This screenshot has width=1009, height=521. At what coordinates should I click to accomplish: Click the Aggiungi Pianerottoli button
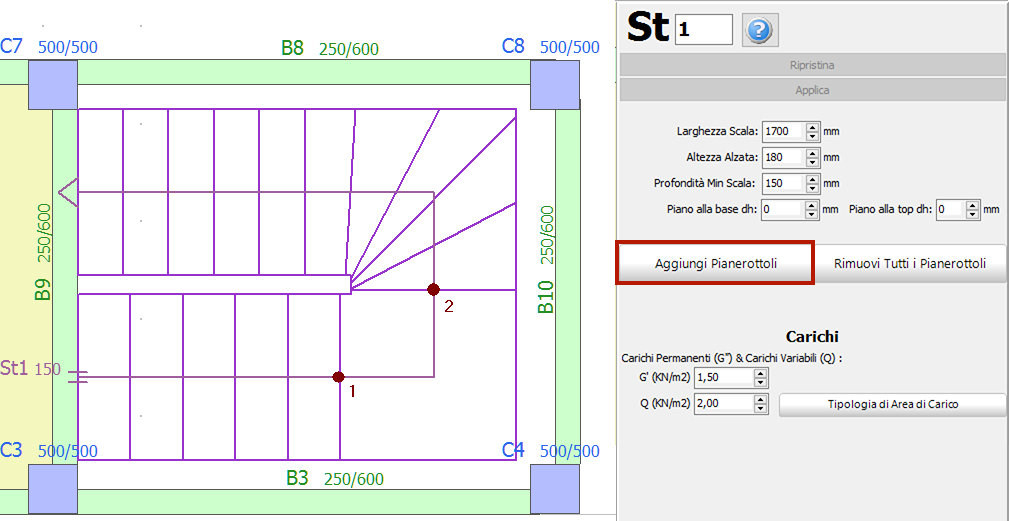click(x=715, y=264)
